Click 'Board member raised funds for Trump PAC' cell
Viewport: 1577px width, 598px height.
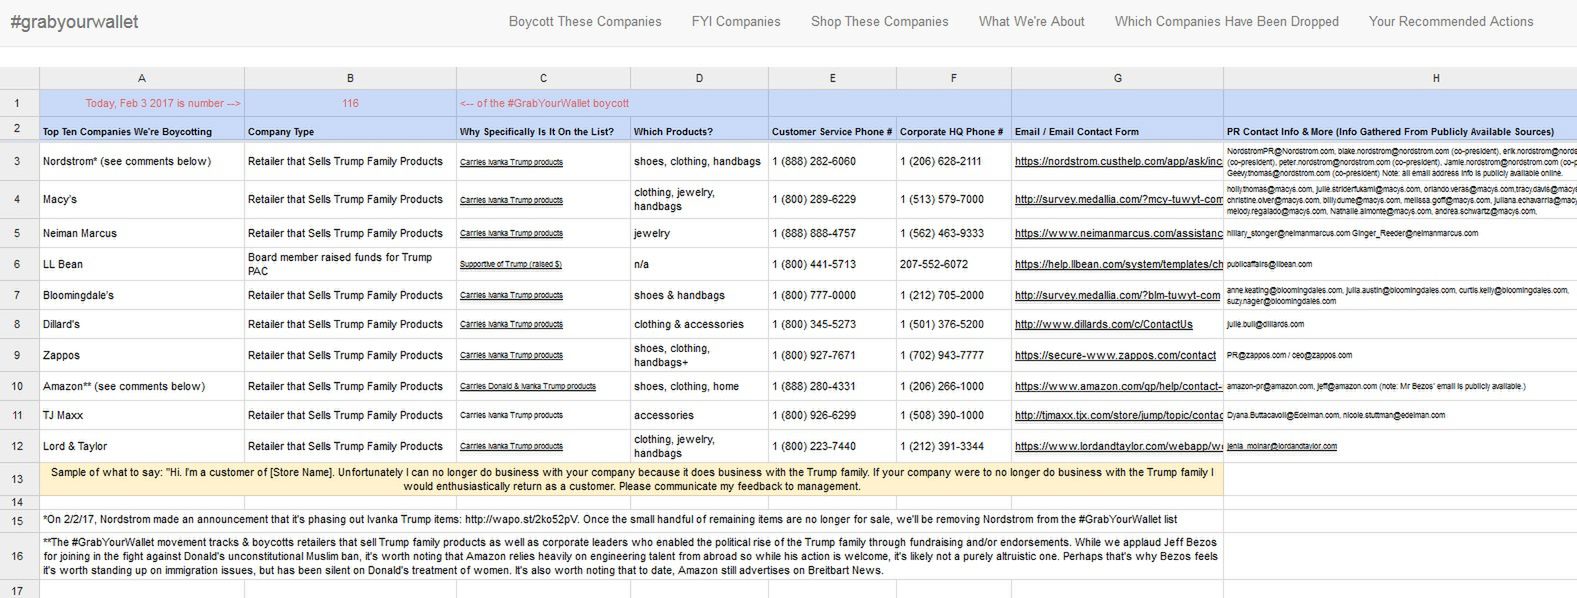tap(350, 264)
